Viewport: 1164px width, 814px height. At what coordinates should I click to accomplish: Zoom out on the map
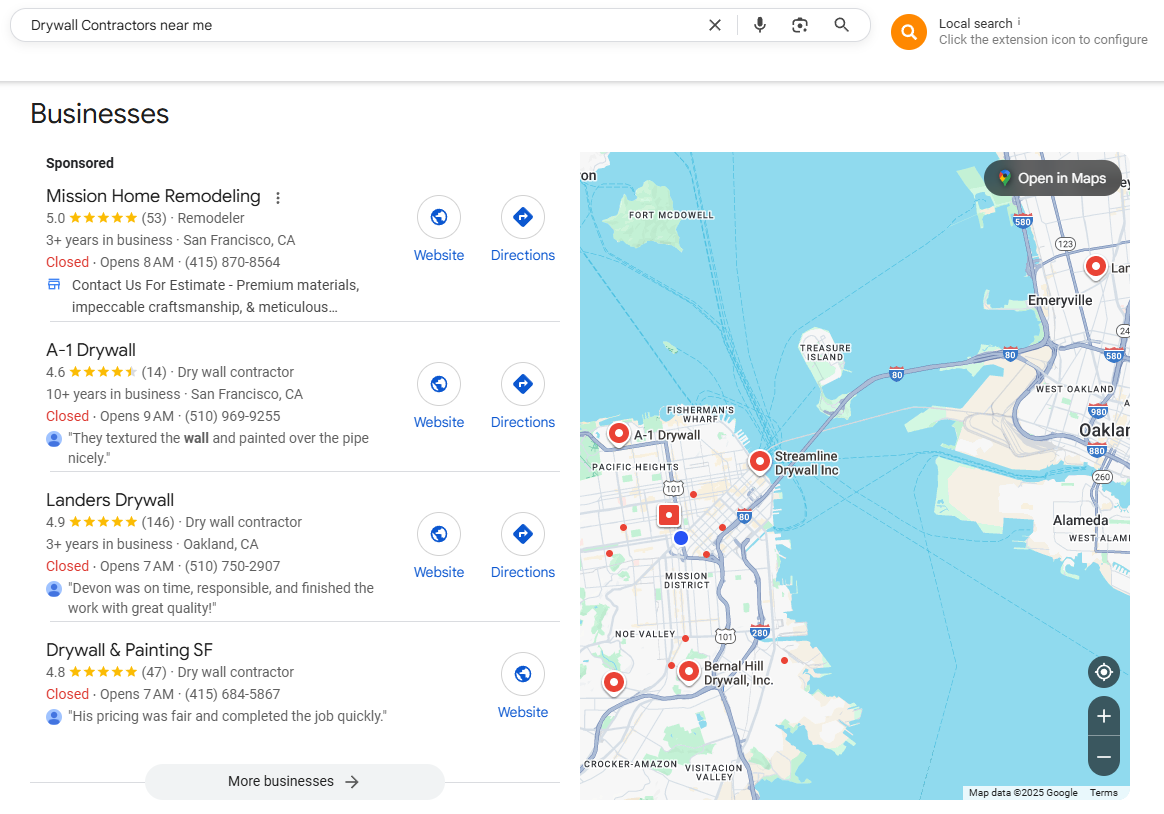click(1103, 757)
